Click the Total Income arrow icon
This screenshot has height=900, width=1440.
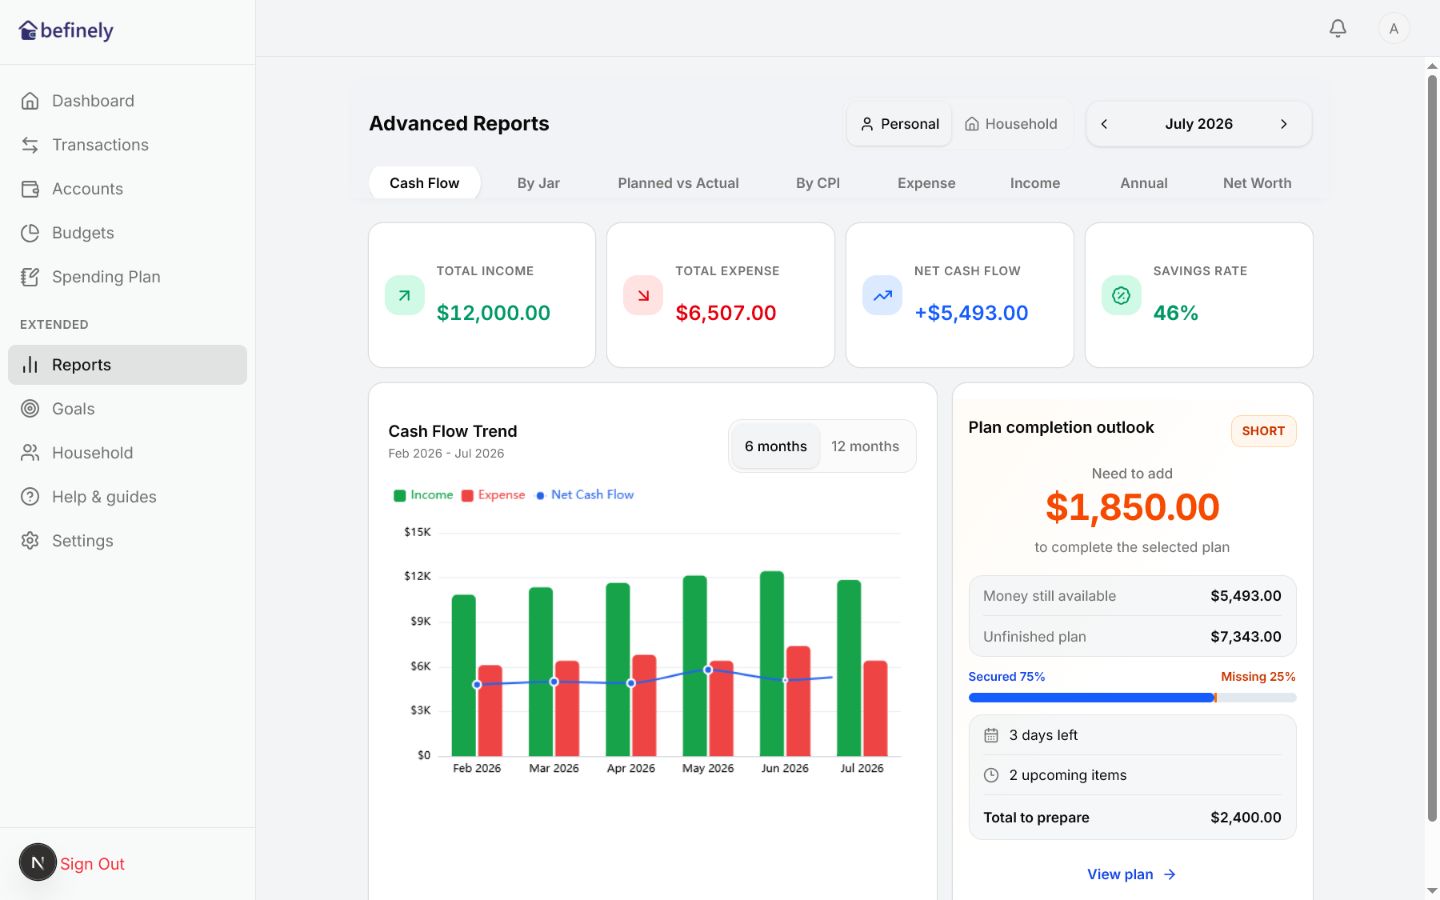point(404,295)
